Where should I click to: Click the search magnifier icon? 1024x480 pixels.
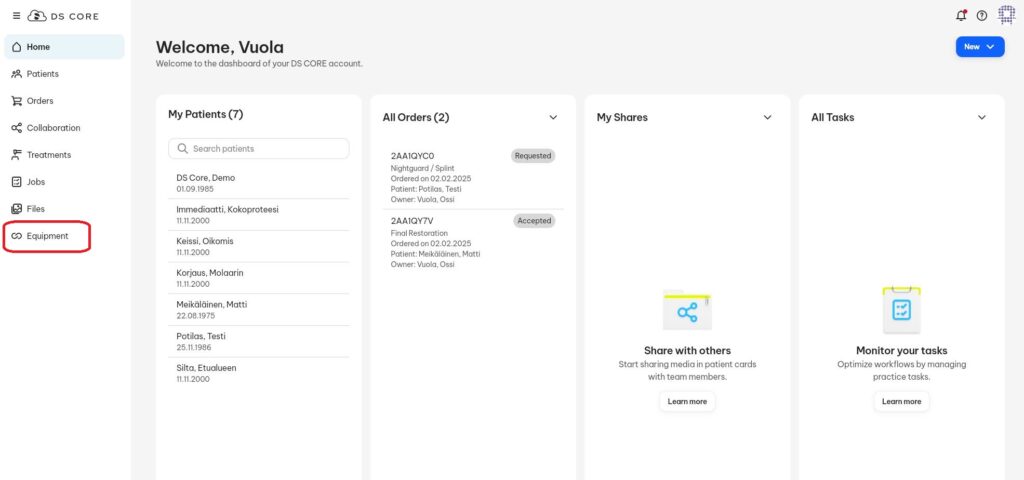[x=183, y=149]
